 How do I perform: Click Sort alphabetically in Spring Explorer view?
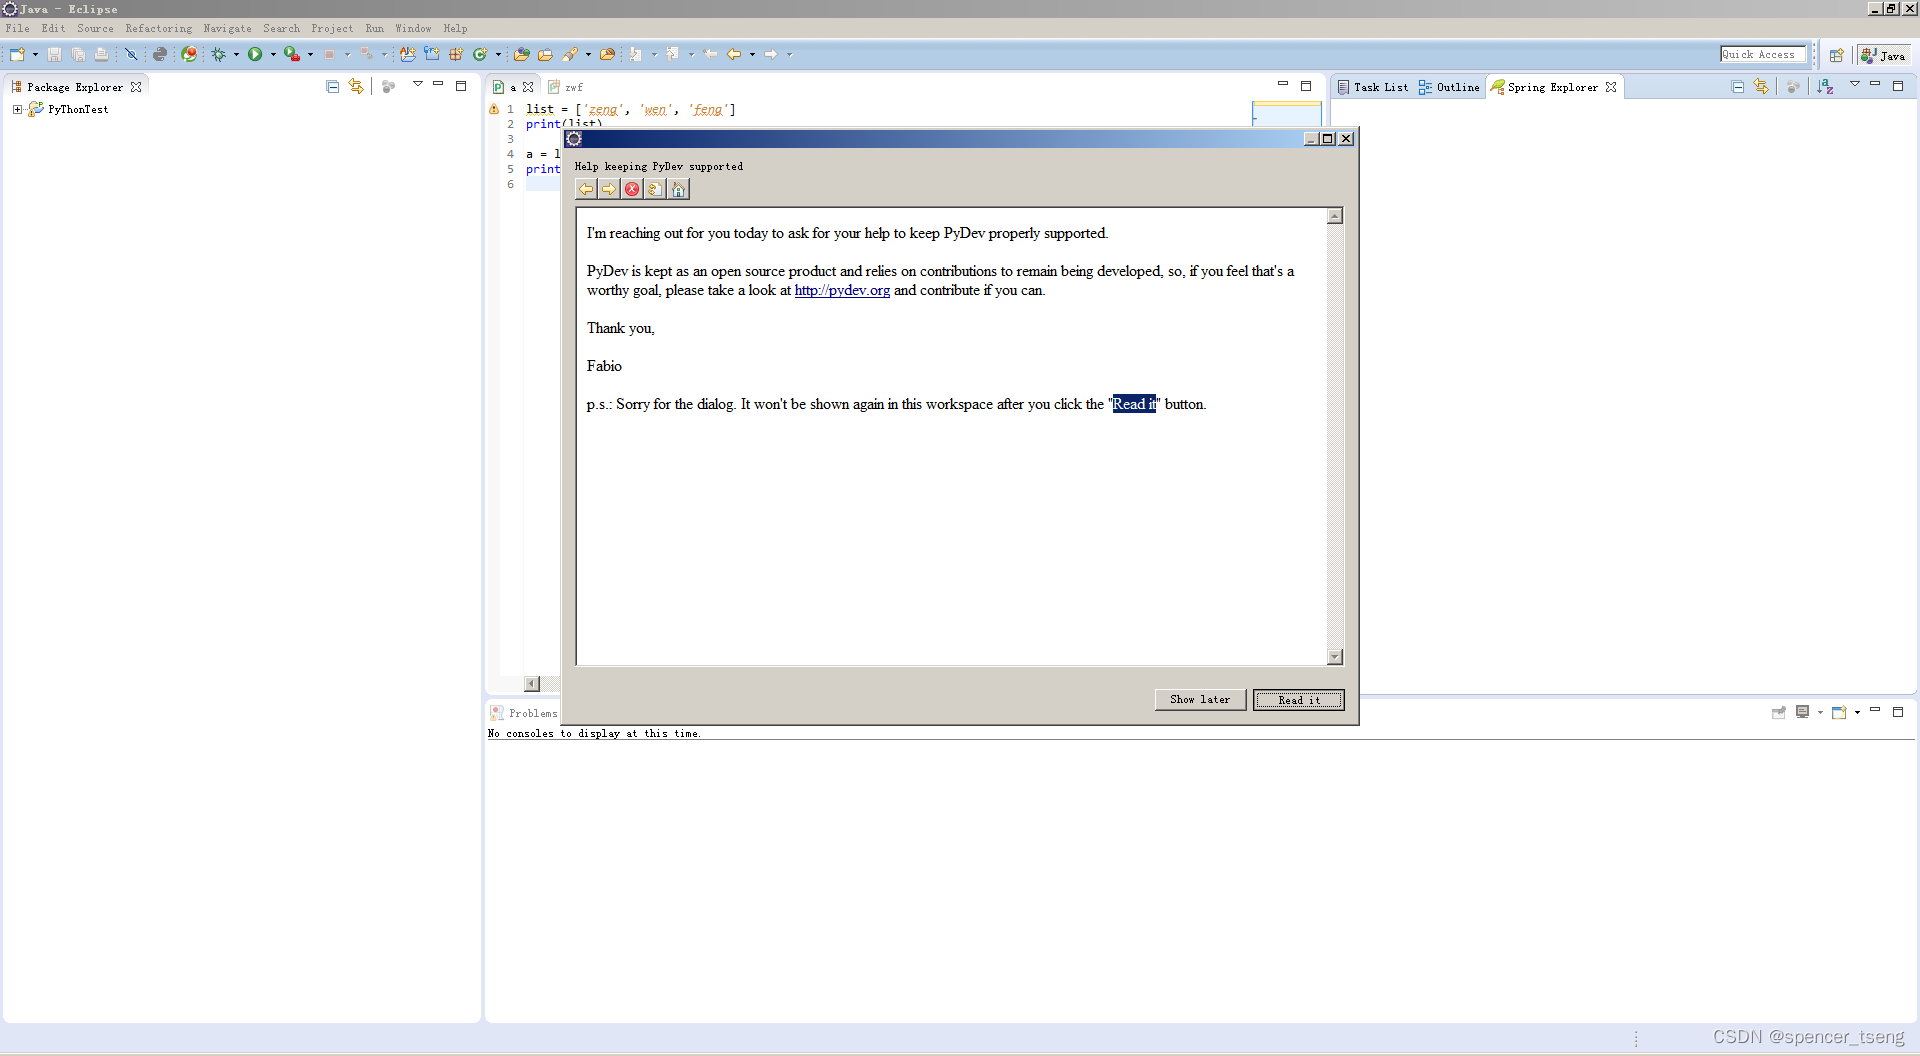[1827, 87]
